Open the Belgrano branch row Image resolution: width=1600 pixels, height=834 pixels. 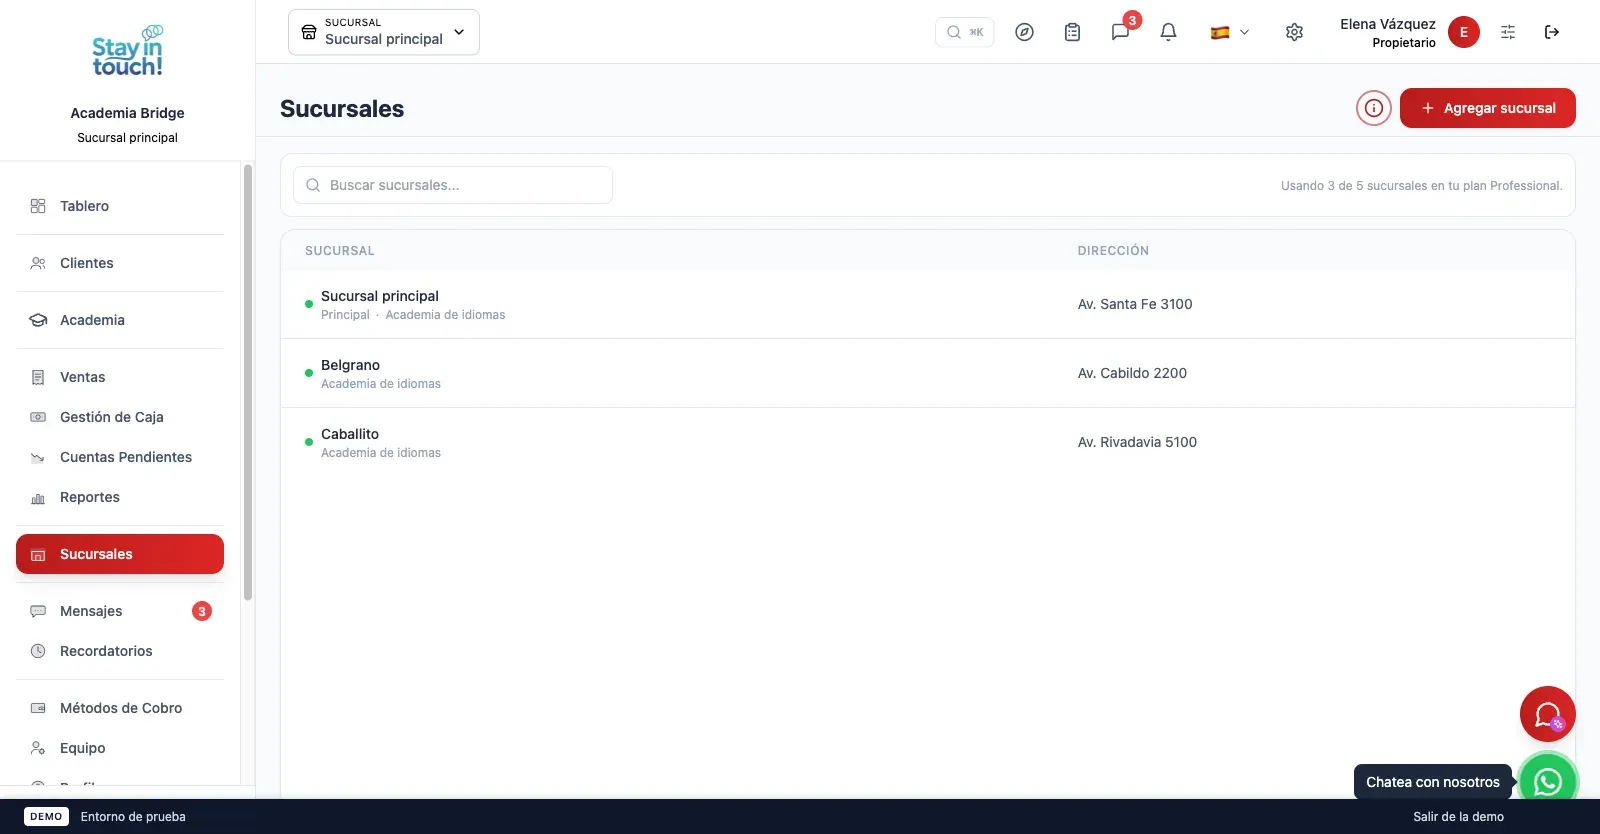[x=928, y=373]
